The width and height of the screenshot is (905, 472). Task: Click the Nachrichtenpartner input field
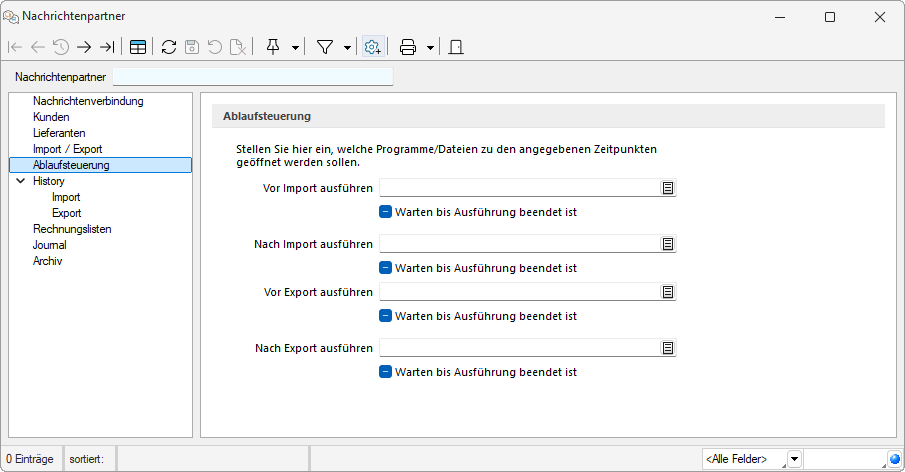253,77
